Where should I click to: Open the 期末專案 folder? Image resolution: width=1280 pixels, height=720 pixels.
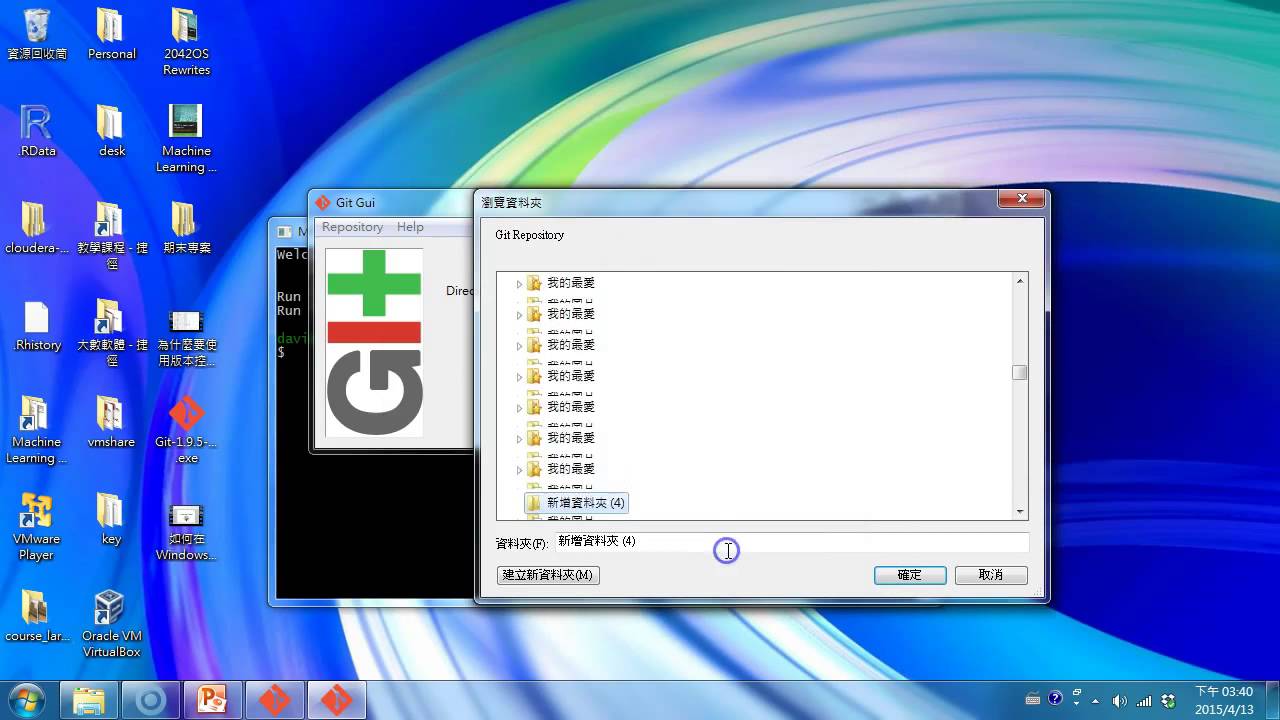pyautogui.click(x=186, y=229)
